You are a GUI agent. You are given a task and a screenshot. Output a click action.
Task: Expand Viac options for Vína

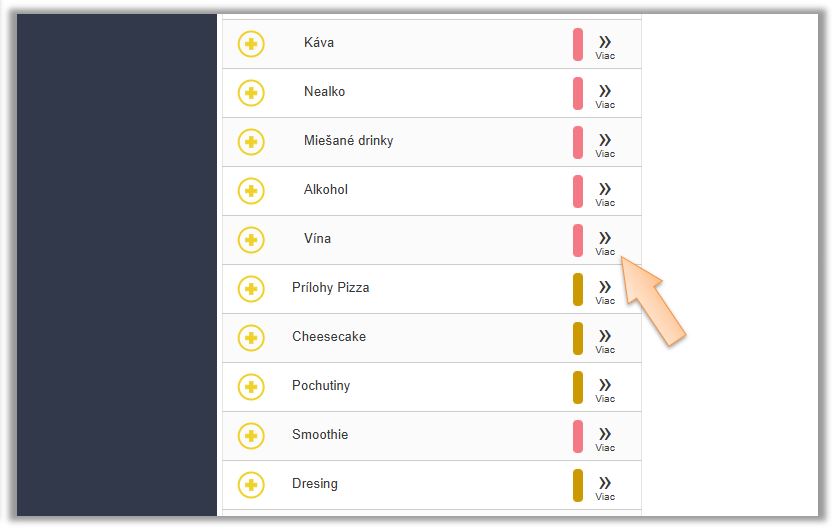(605, 242)
